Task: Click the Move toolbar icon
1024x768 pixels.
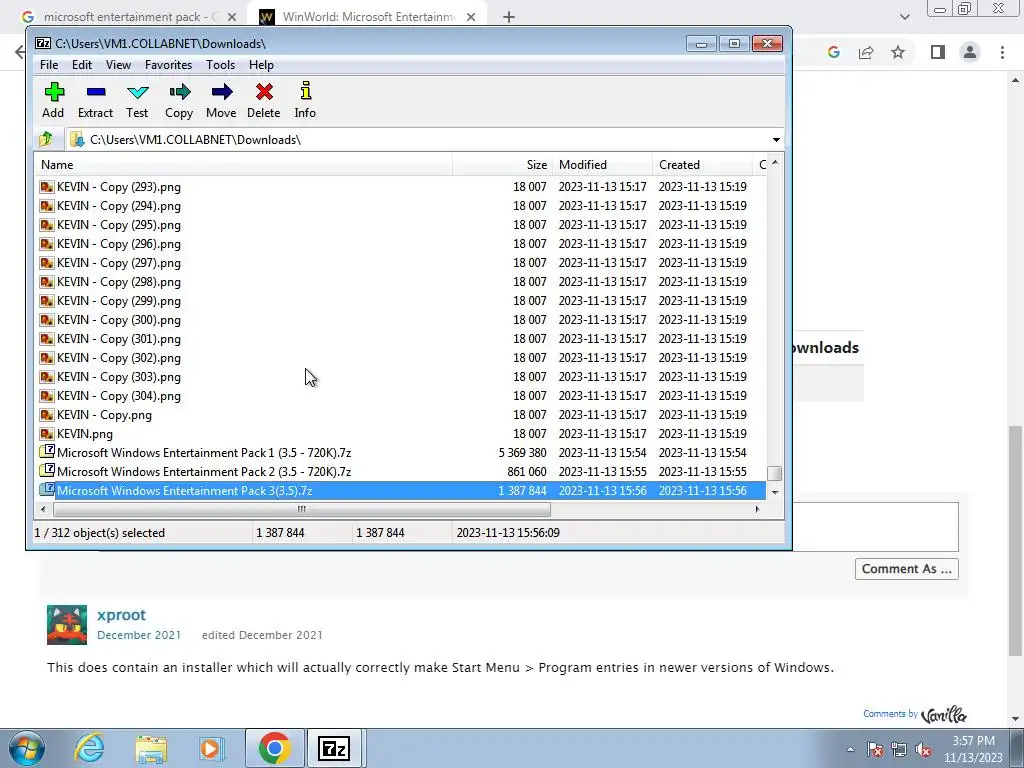Action: click(221, 100)
